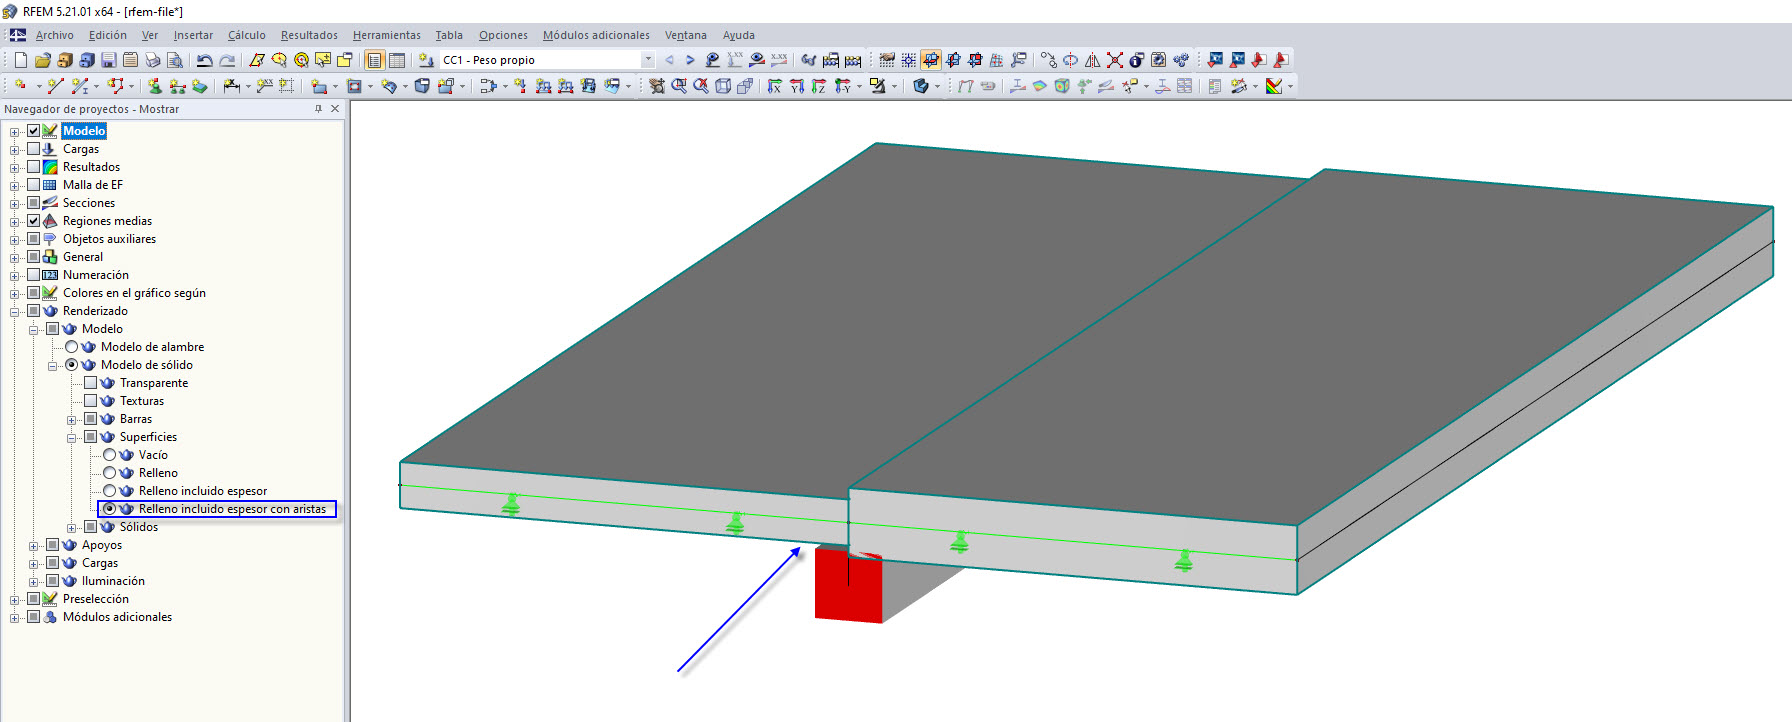Select 'Colores en el gráfico según' item
Image resolution: width=1792 pixels, height=722 pixels.
tap(134, 293)
